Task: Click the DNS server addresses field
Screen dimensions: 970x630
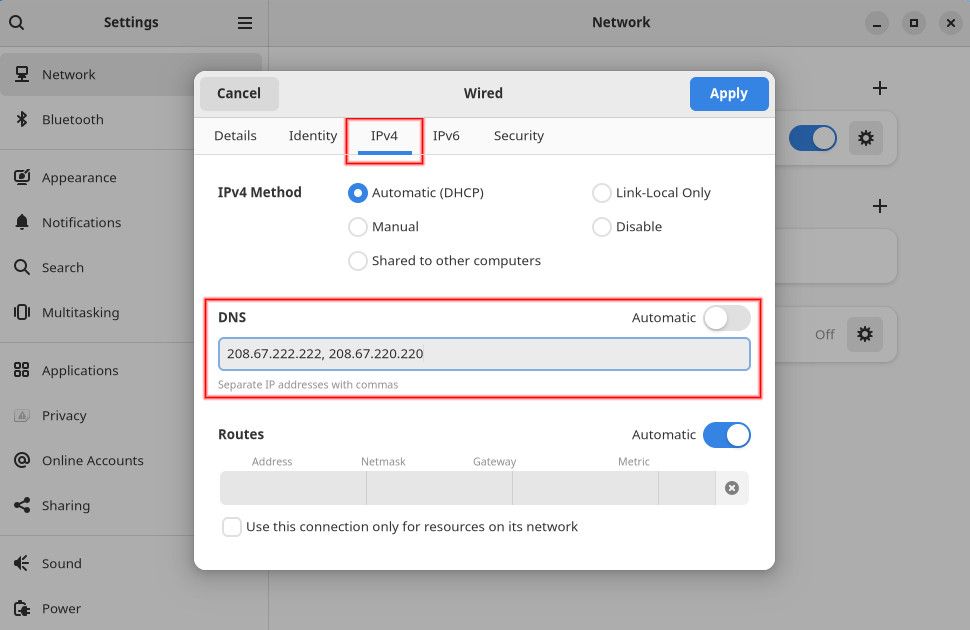Action: (484, 354)
